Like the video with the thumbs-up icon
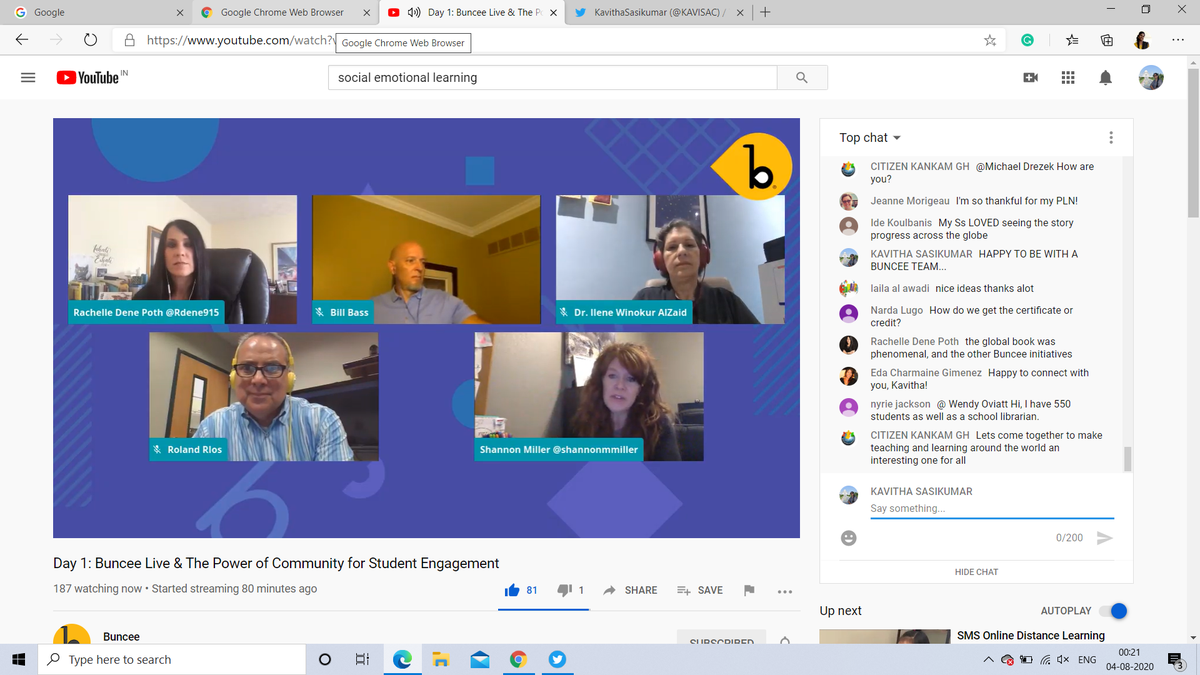 click(x=512, y=590)
